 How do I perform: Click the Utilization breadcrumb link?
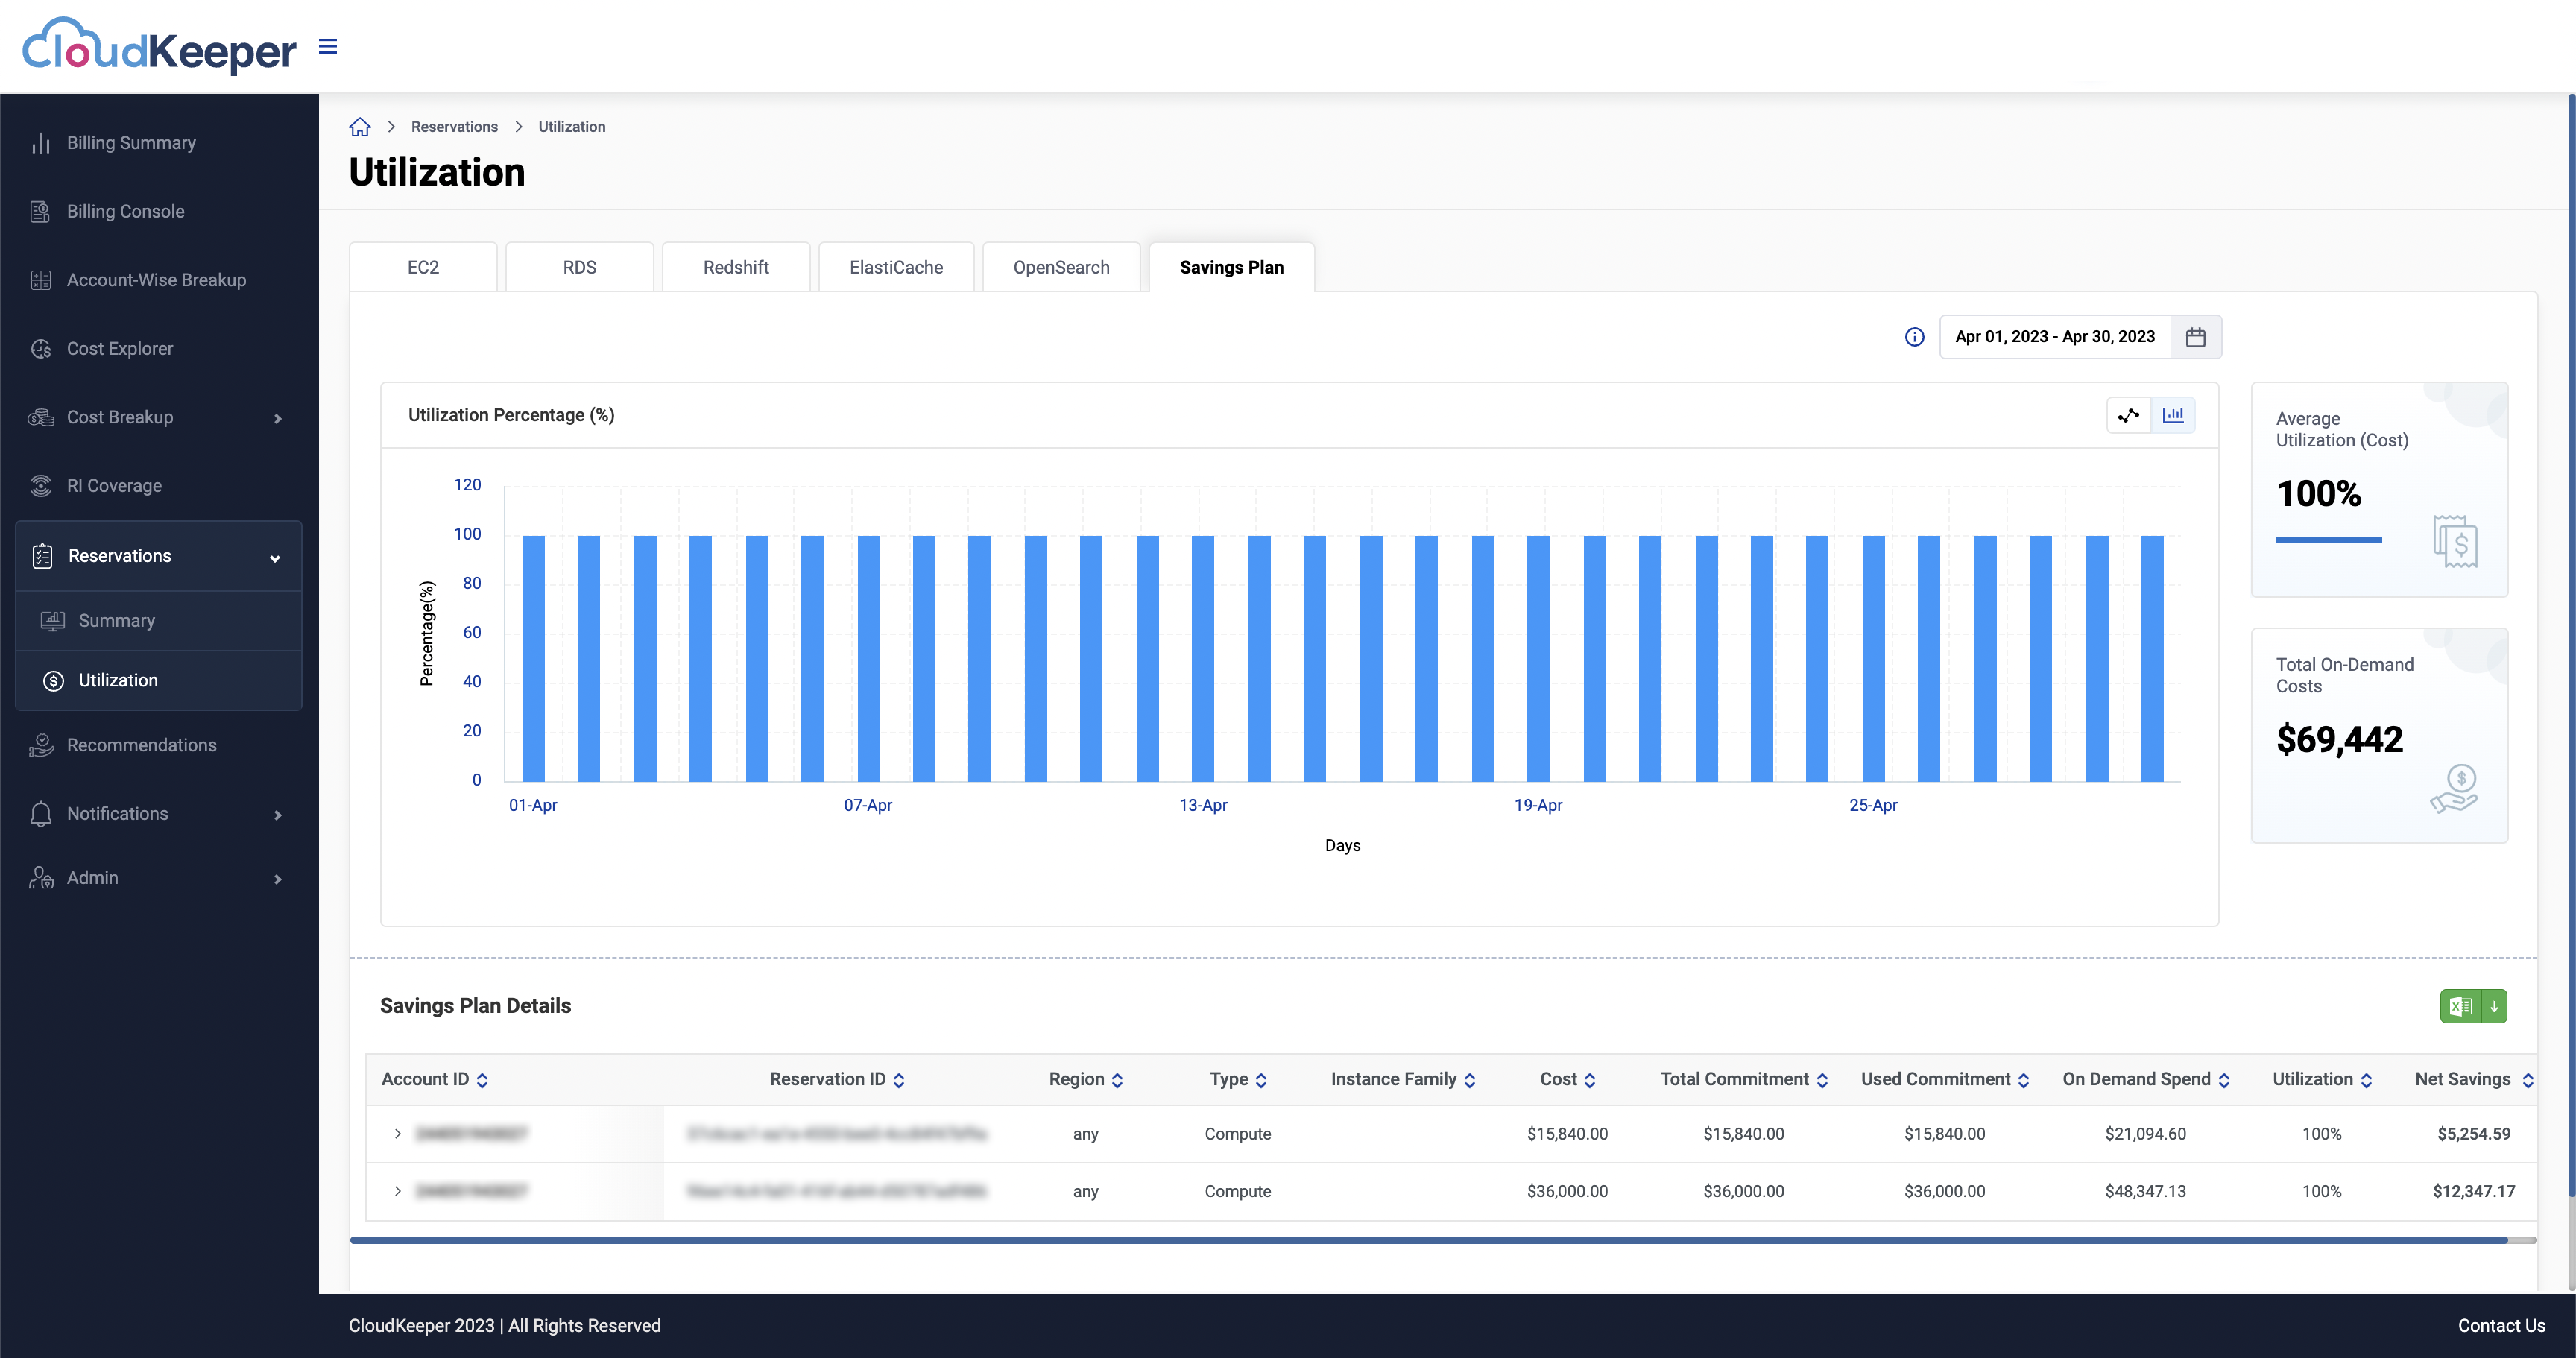coord(572,127)
